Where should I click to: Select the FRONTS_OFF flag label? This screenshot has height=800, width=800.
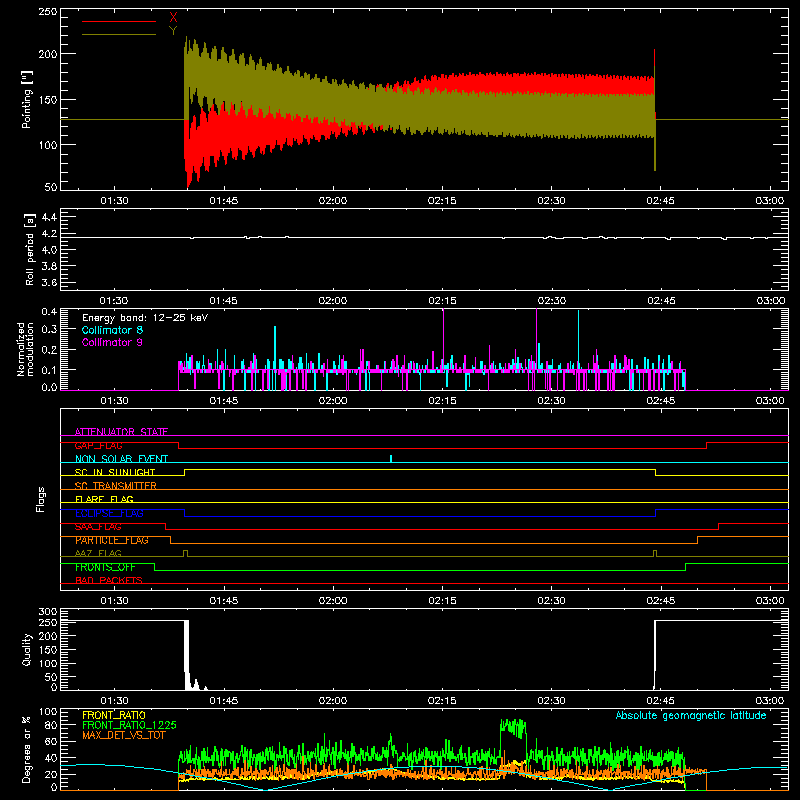coord(105,567)
